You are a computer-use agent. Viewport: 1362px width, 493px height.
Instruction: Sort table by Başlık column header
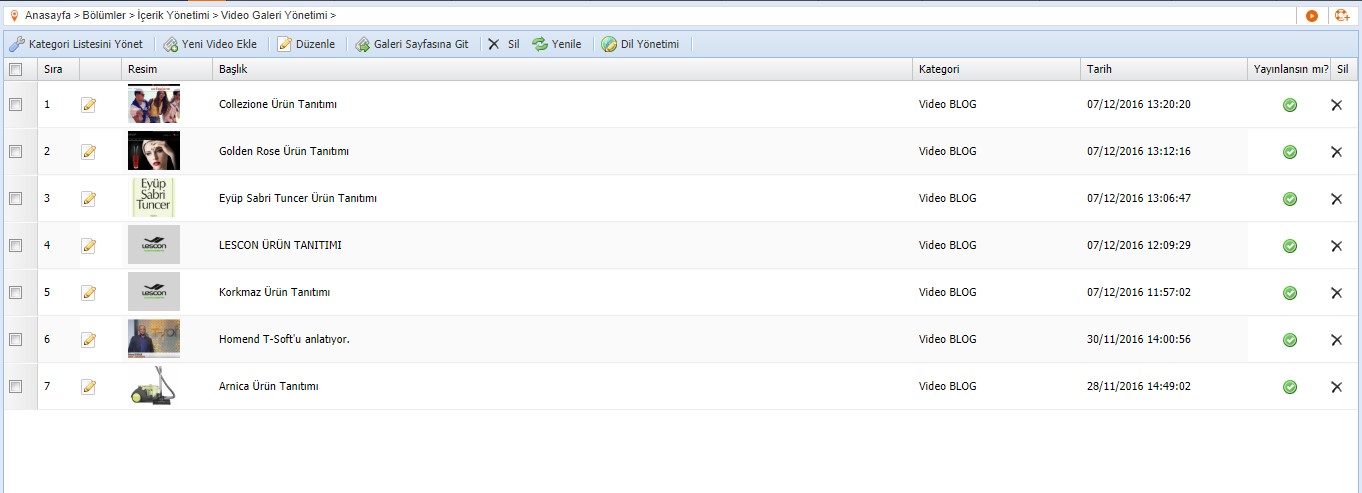(x=562, y=70)
